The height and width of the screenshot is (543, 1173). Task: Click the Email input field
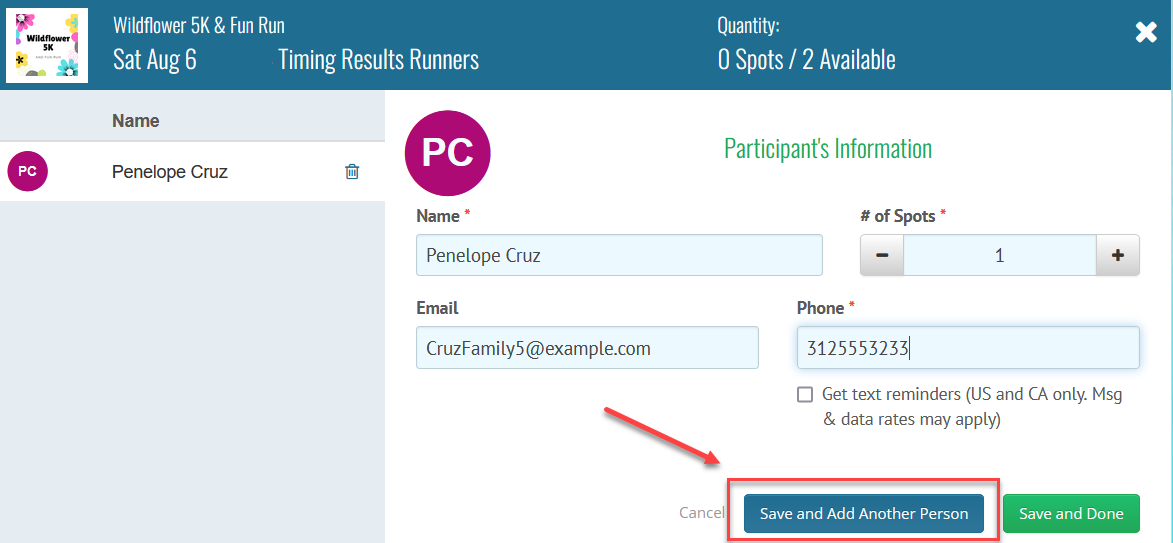click(x=587, y=348)
